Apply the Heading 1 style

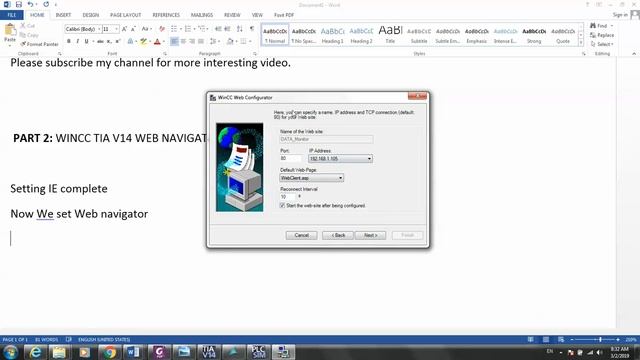(333, 35)
